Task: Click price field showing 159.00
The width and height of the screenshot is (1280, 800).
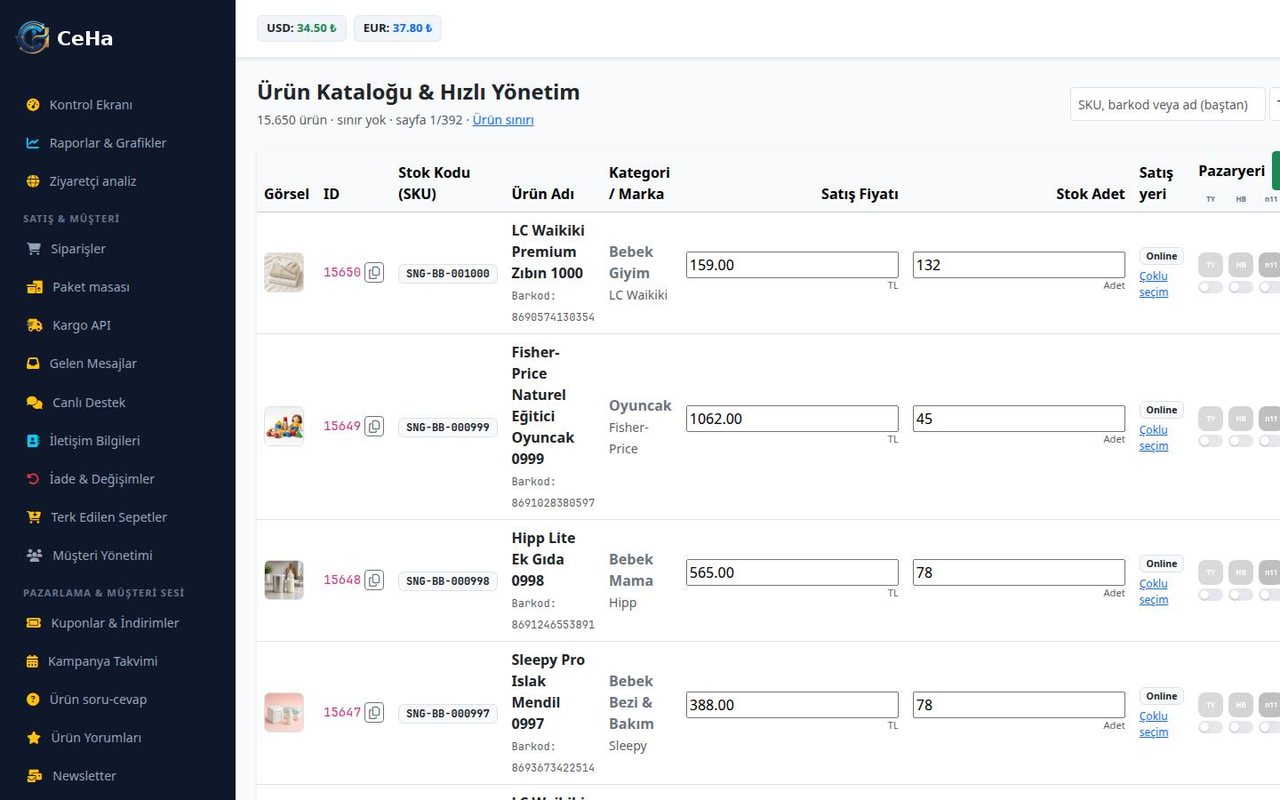Action: (x=792, y=265)
